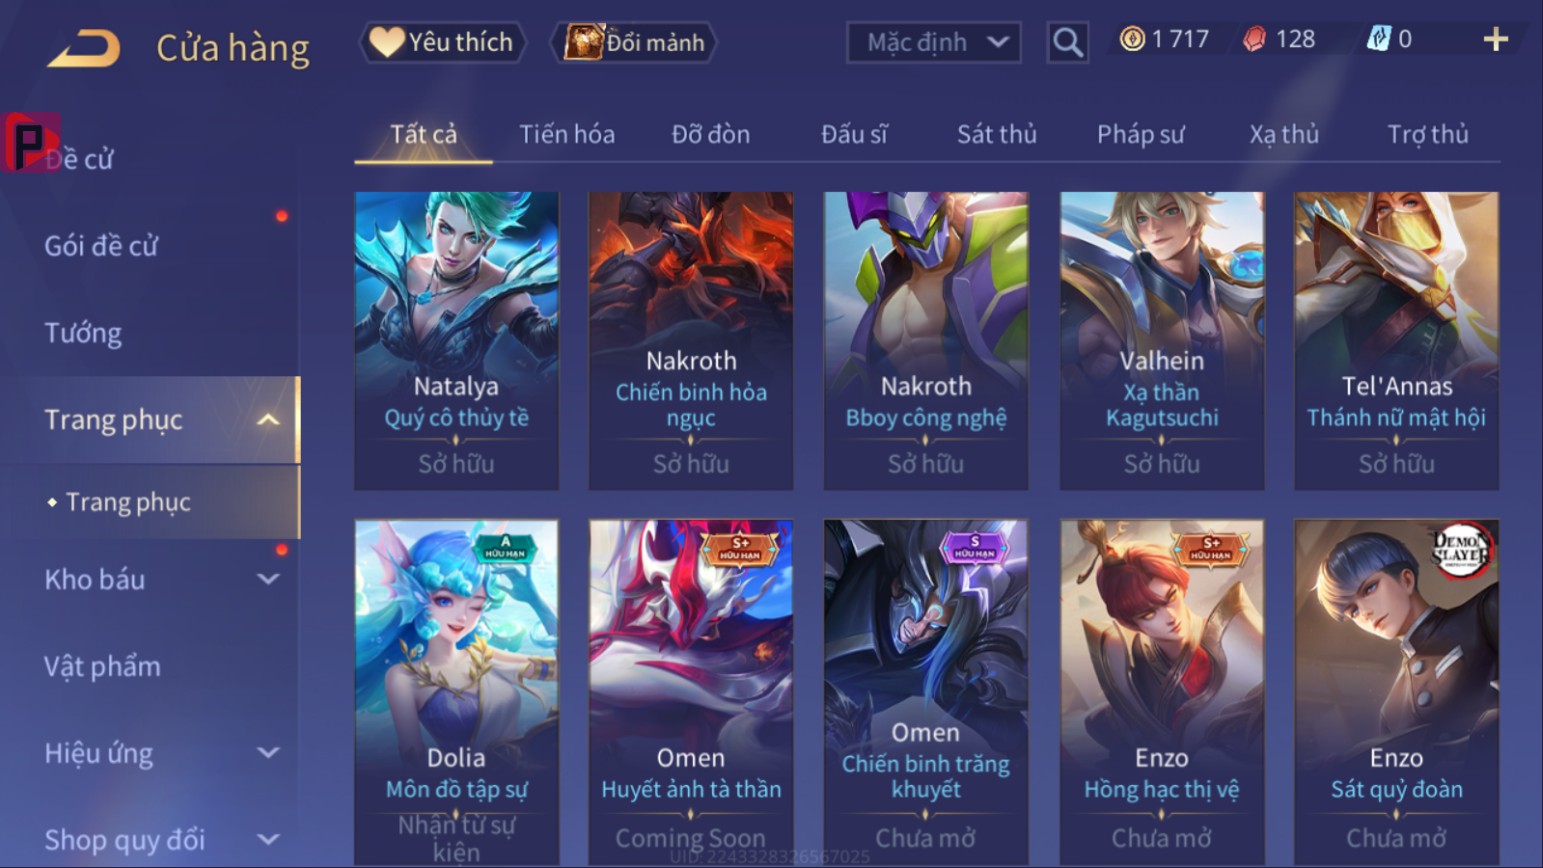1543x868 pixels.
Task: Switch to the Pháp sư tab
Action: tap(1140, 134)
